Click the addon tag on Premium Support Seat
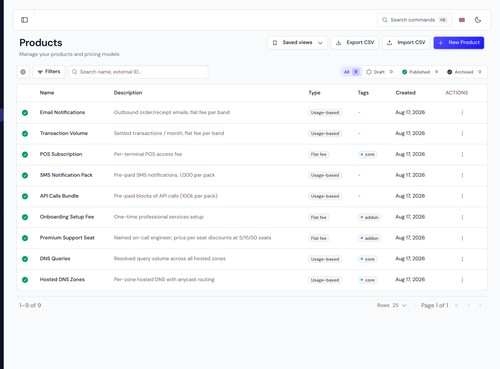The image size is (500, 369). pyautogui.click(x=369, y=238)
